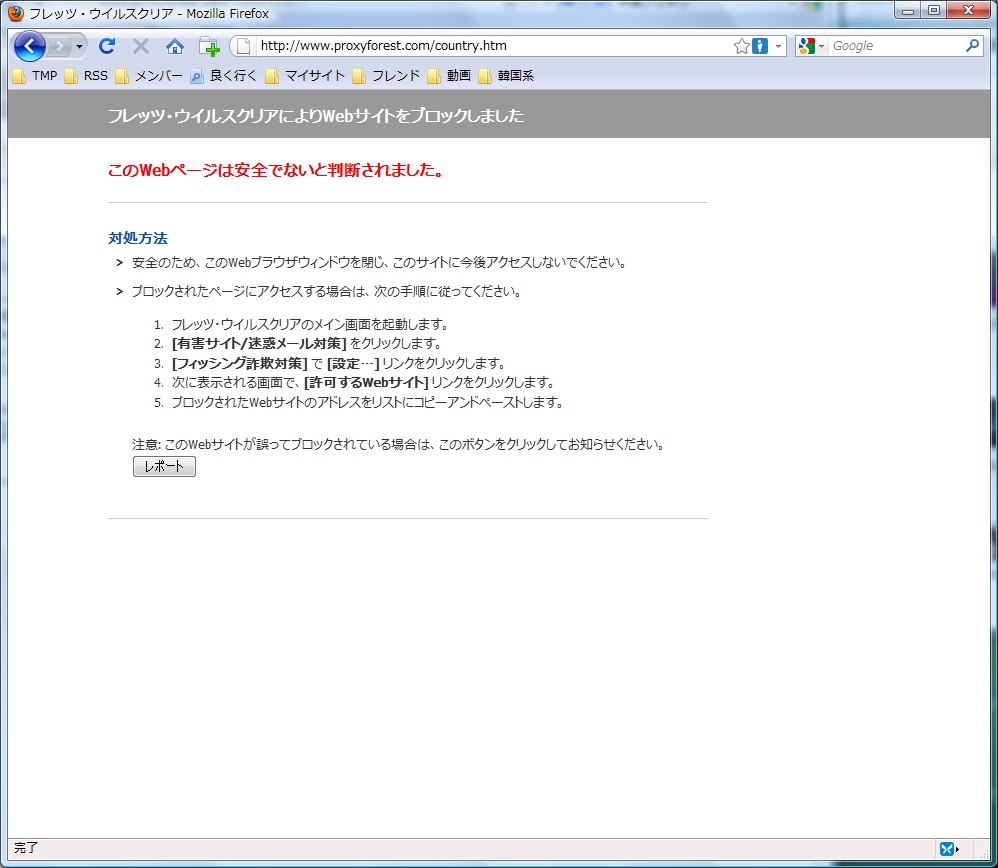
Task: Click the page identity icon in URL bar
Action: click(244, 46)
